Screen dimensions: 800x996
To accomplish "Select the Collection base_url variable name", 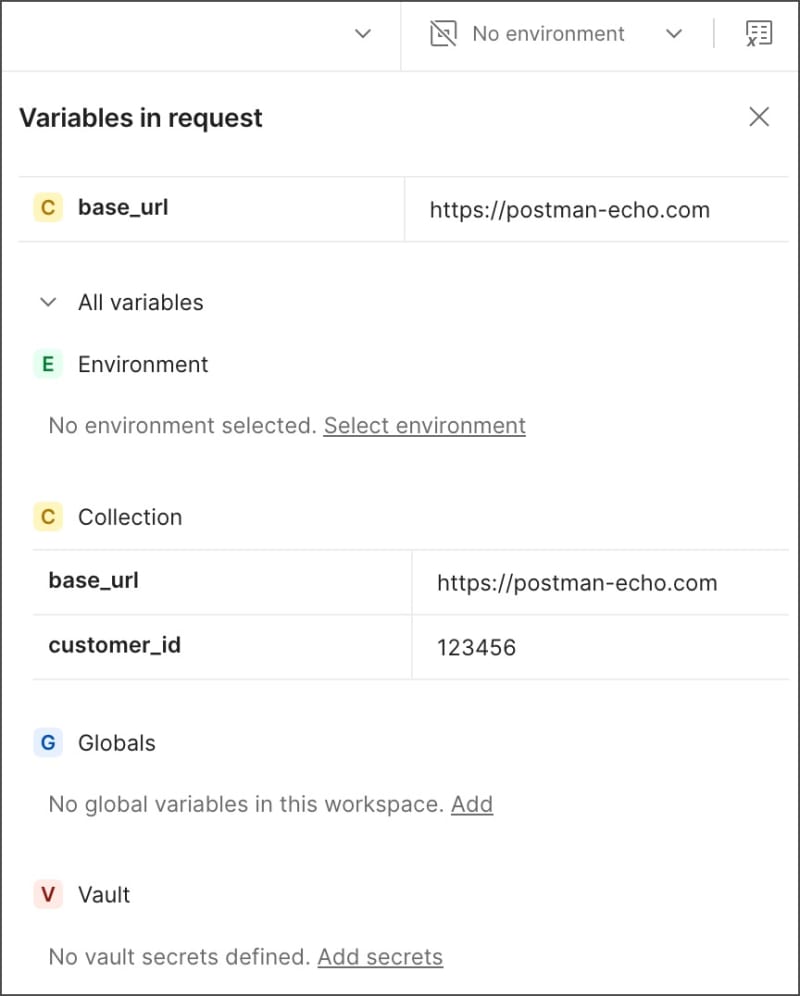I will pos(94,580).
